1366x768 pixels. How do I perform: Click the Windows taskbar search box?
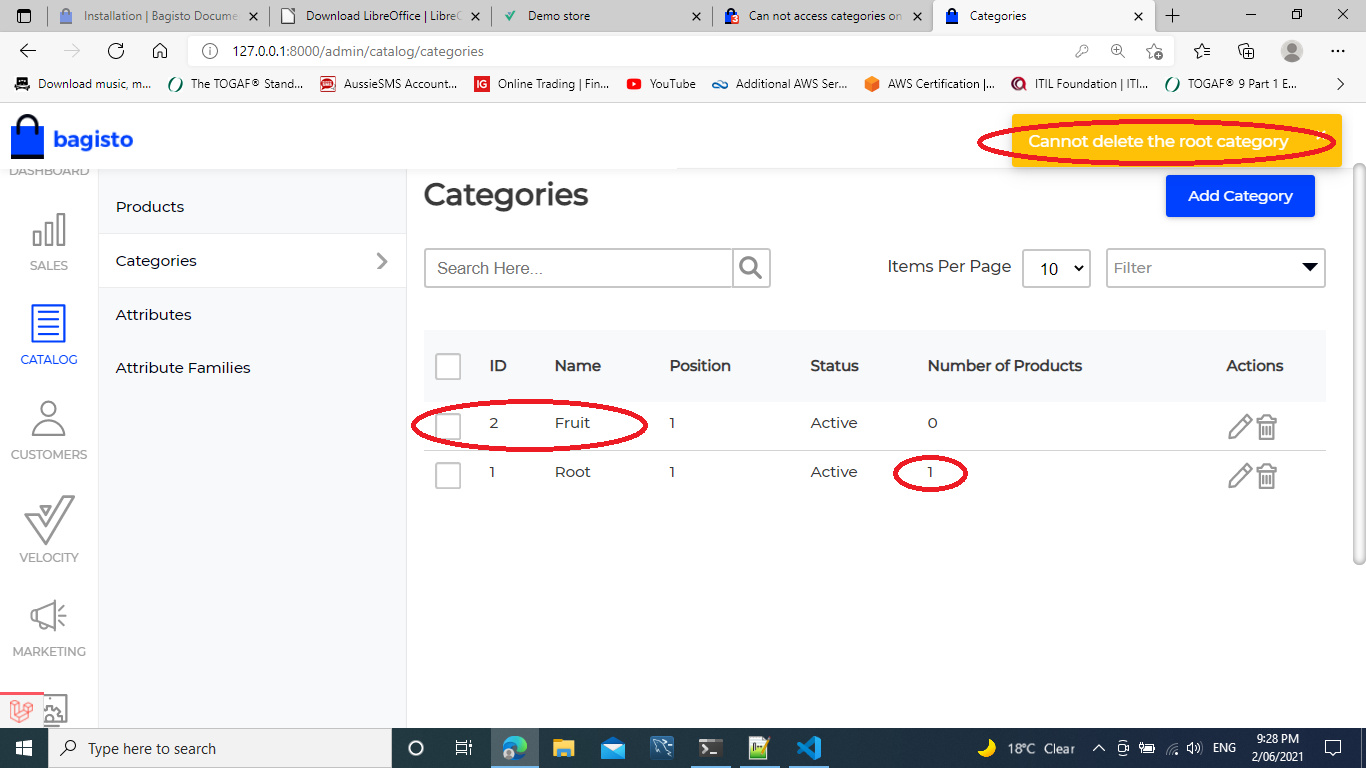219,748
